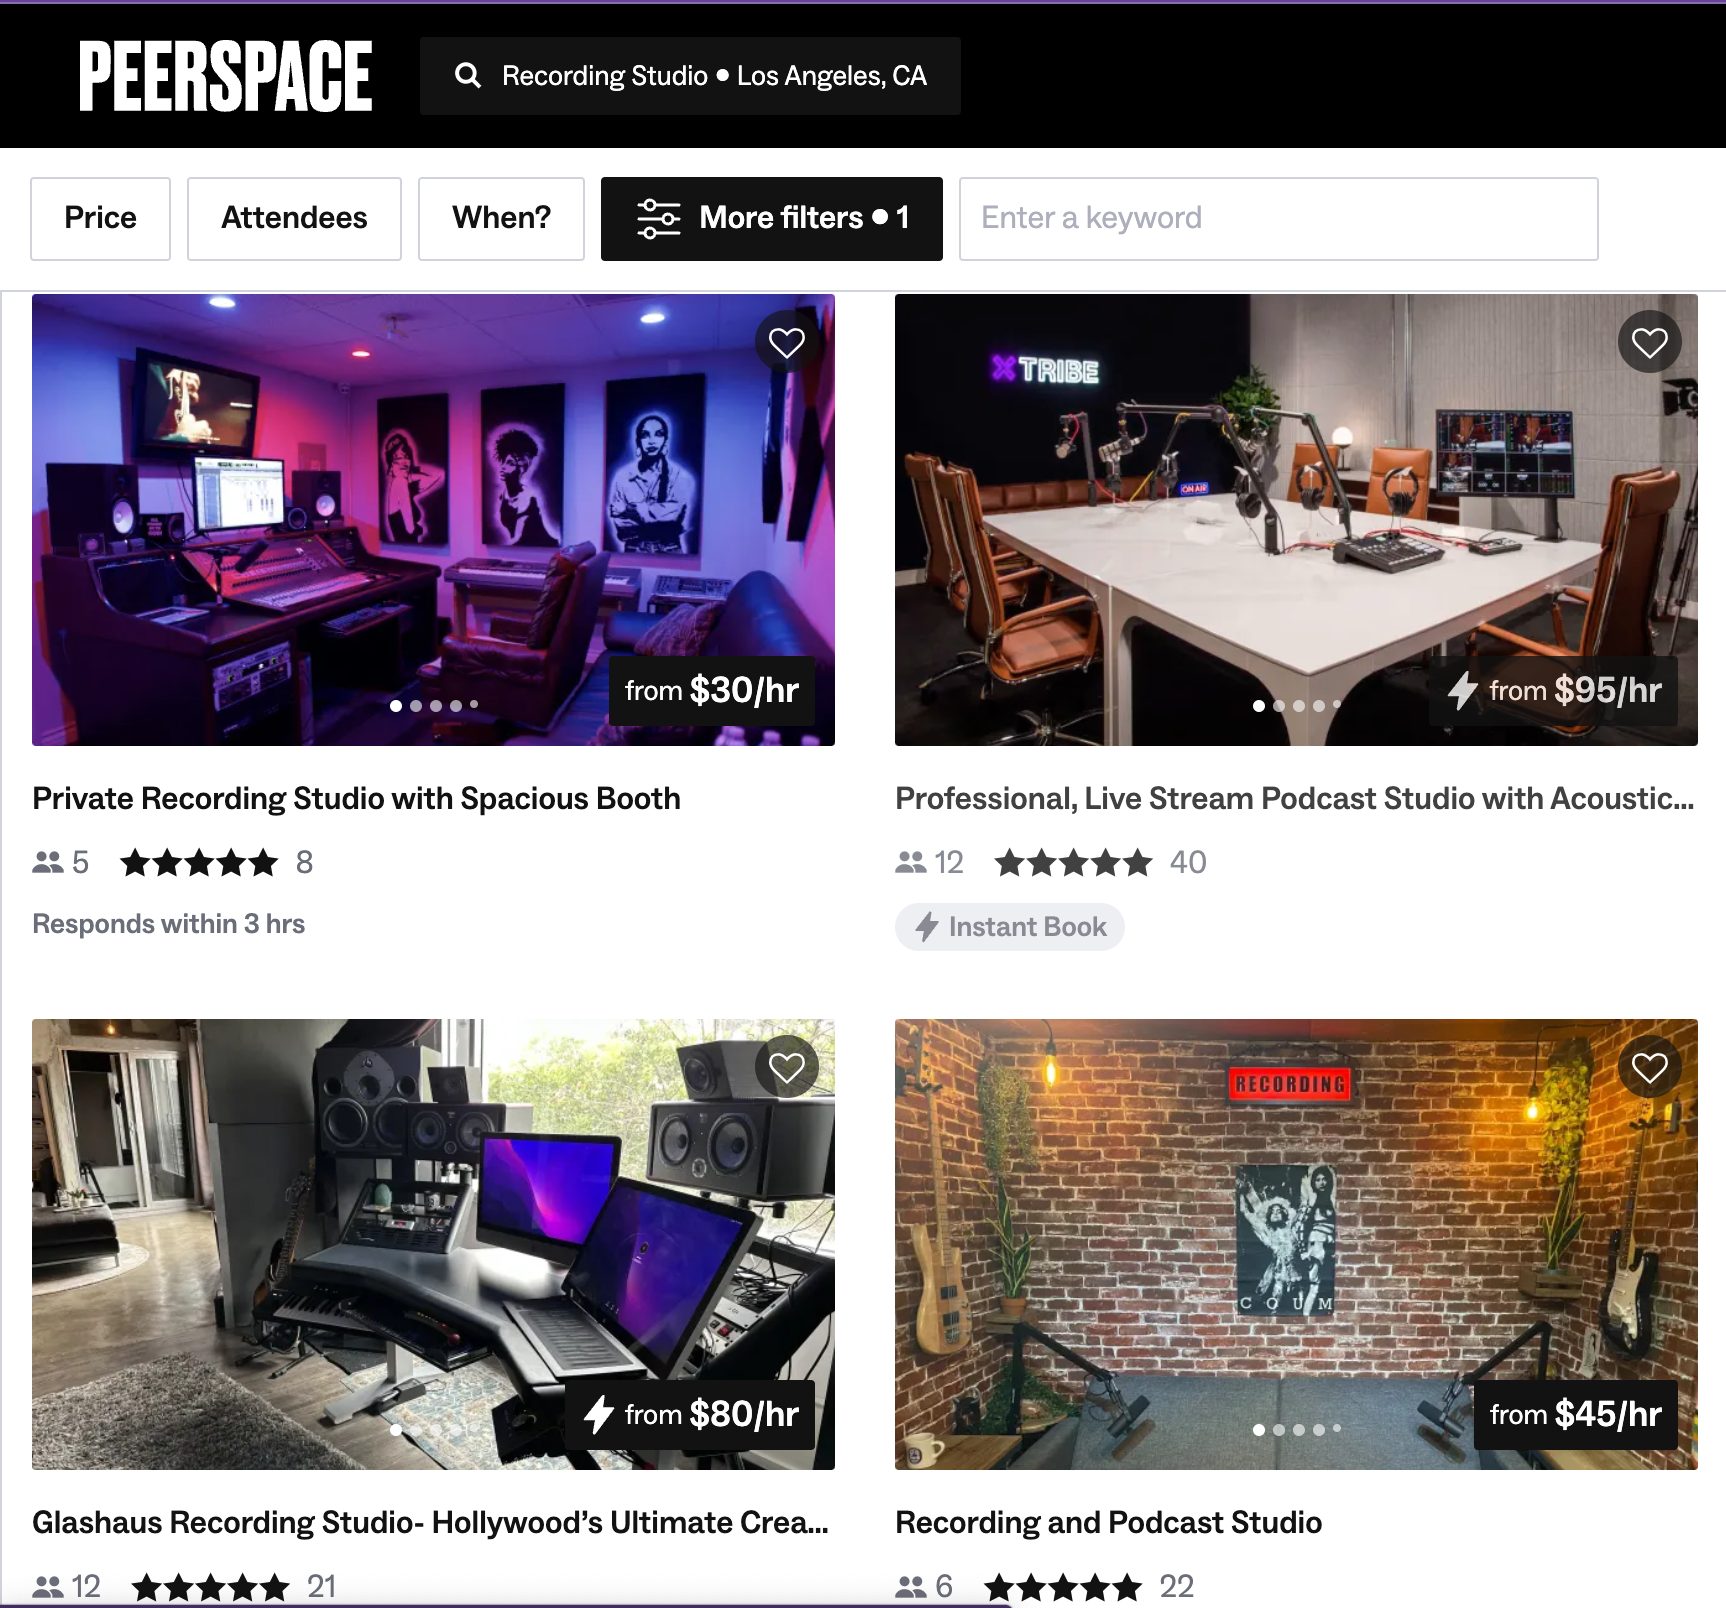Favorite the Private Recording Studio listing heart
Viewport: 1726px width, 1608px height.
[x=787, y=343]
